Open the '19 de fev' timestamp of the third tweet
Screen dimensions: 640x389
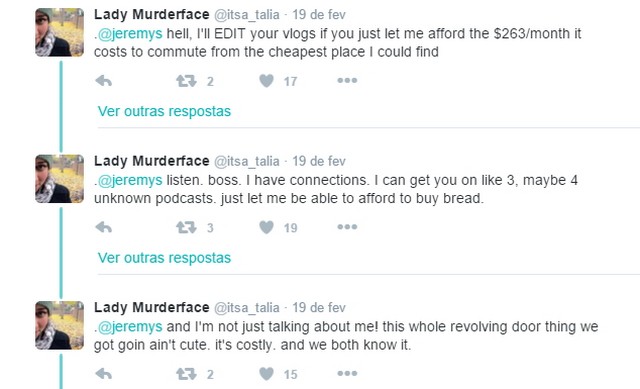pyautogui.click(x=319, y=307)
